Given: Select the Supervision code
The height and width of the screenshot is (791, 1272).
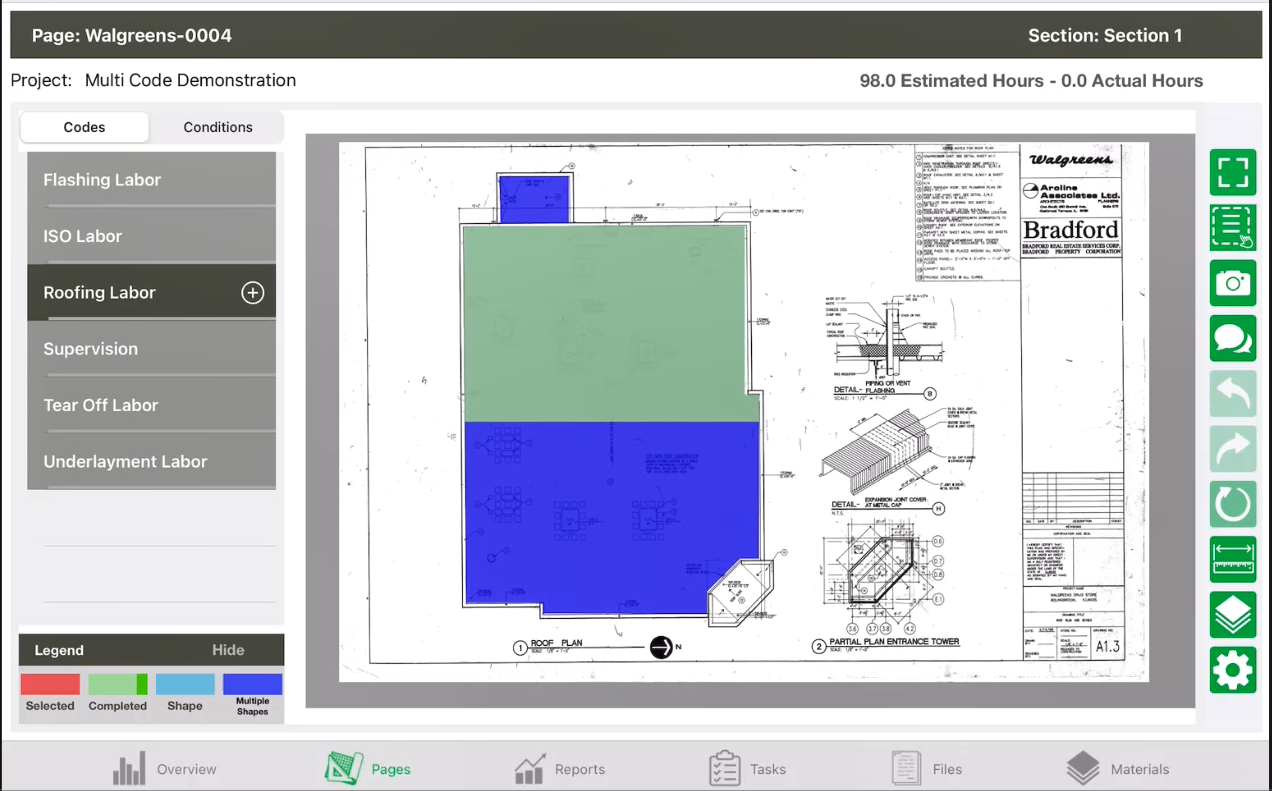Looking at the screenshot, I should [x=151, y=349].
